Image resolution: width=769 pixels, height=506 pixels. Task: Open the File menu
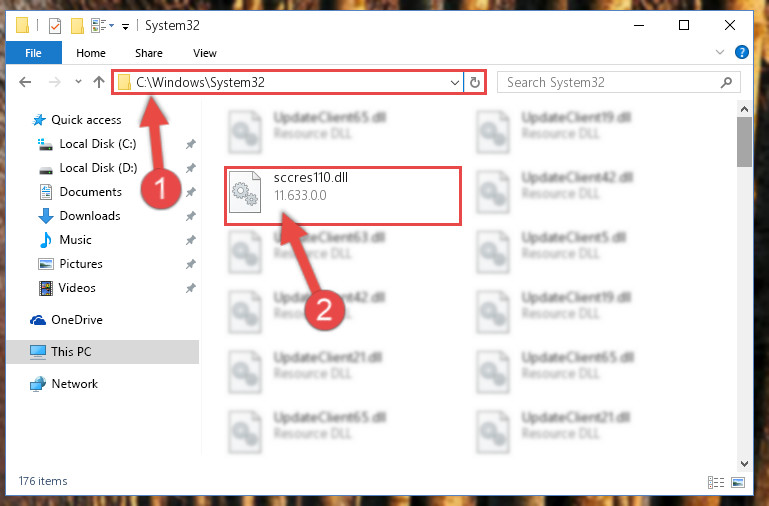pyautogui.click(x=33, y=53)
